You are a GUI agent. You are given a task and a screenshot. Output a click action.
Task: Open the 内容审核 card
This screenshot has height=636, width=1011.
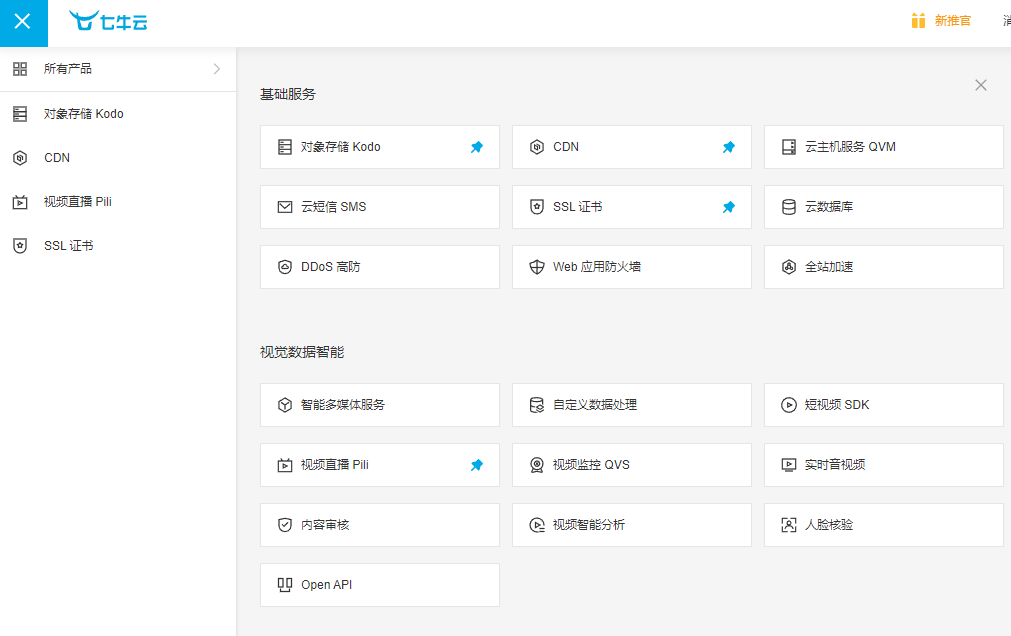coord(380,525)
